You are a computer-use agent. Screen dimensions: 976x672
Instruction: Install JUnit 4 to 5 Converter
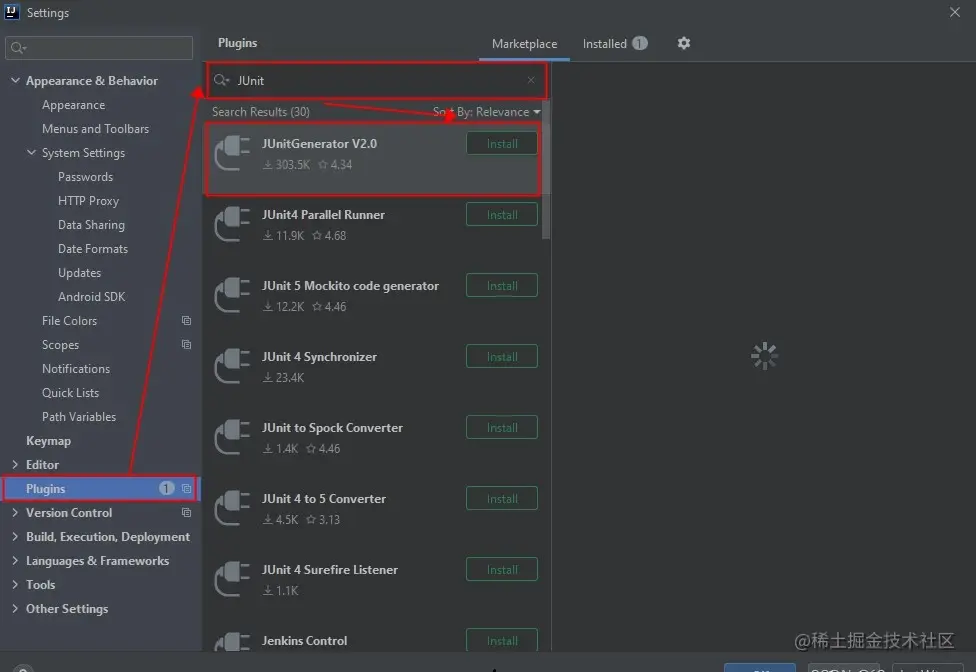pyautogui.click(x=502, y=498)
